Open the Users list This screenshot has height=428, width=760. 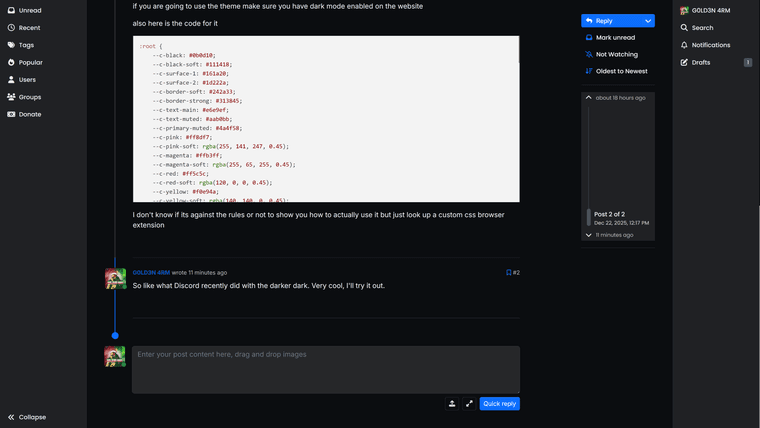pyautogui.click(x=27, y=79)
